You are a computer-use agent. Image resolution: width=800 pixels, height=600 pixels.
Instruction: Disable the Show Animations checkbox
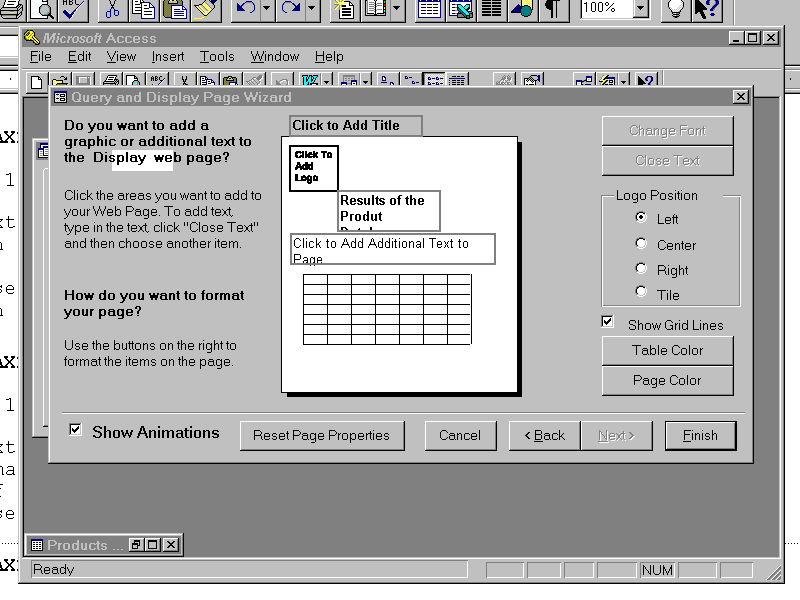pos(75,430)
